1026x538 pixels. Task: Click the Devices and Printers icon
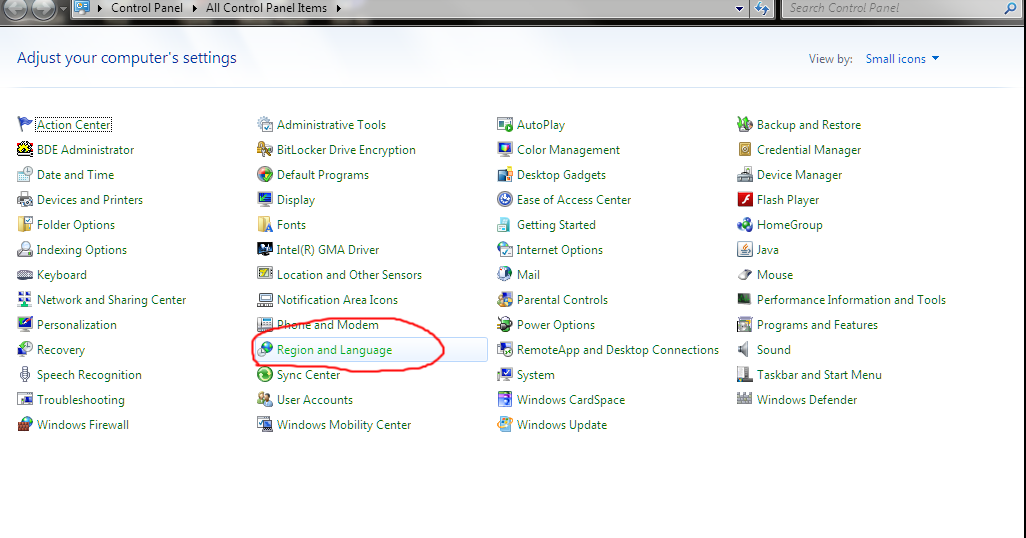click(25, 200)
